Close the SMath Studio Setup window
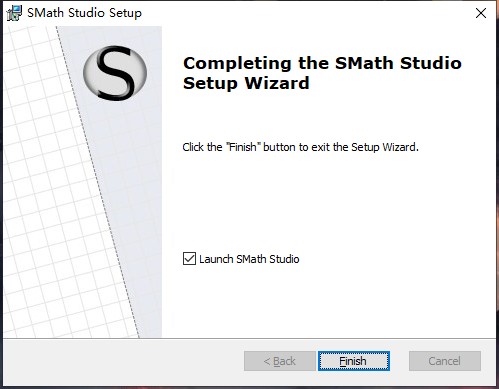 481,13
